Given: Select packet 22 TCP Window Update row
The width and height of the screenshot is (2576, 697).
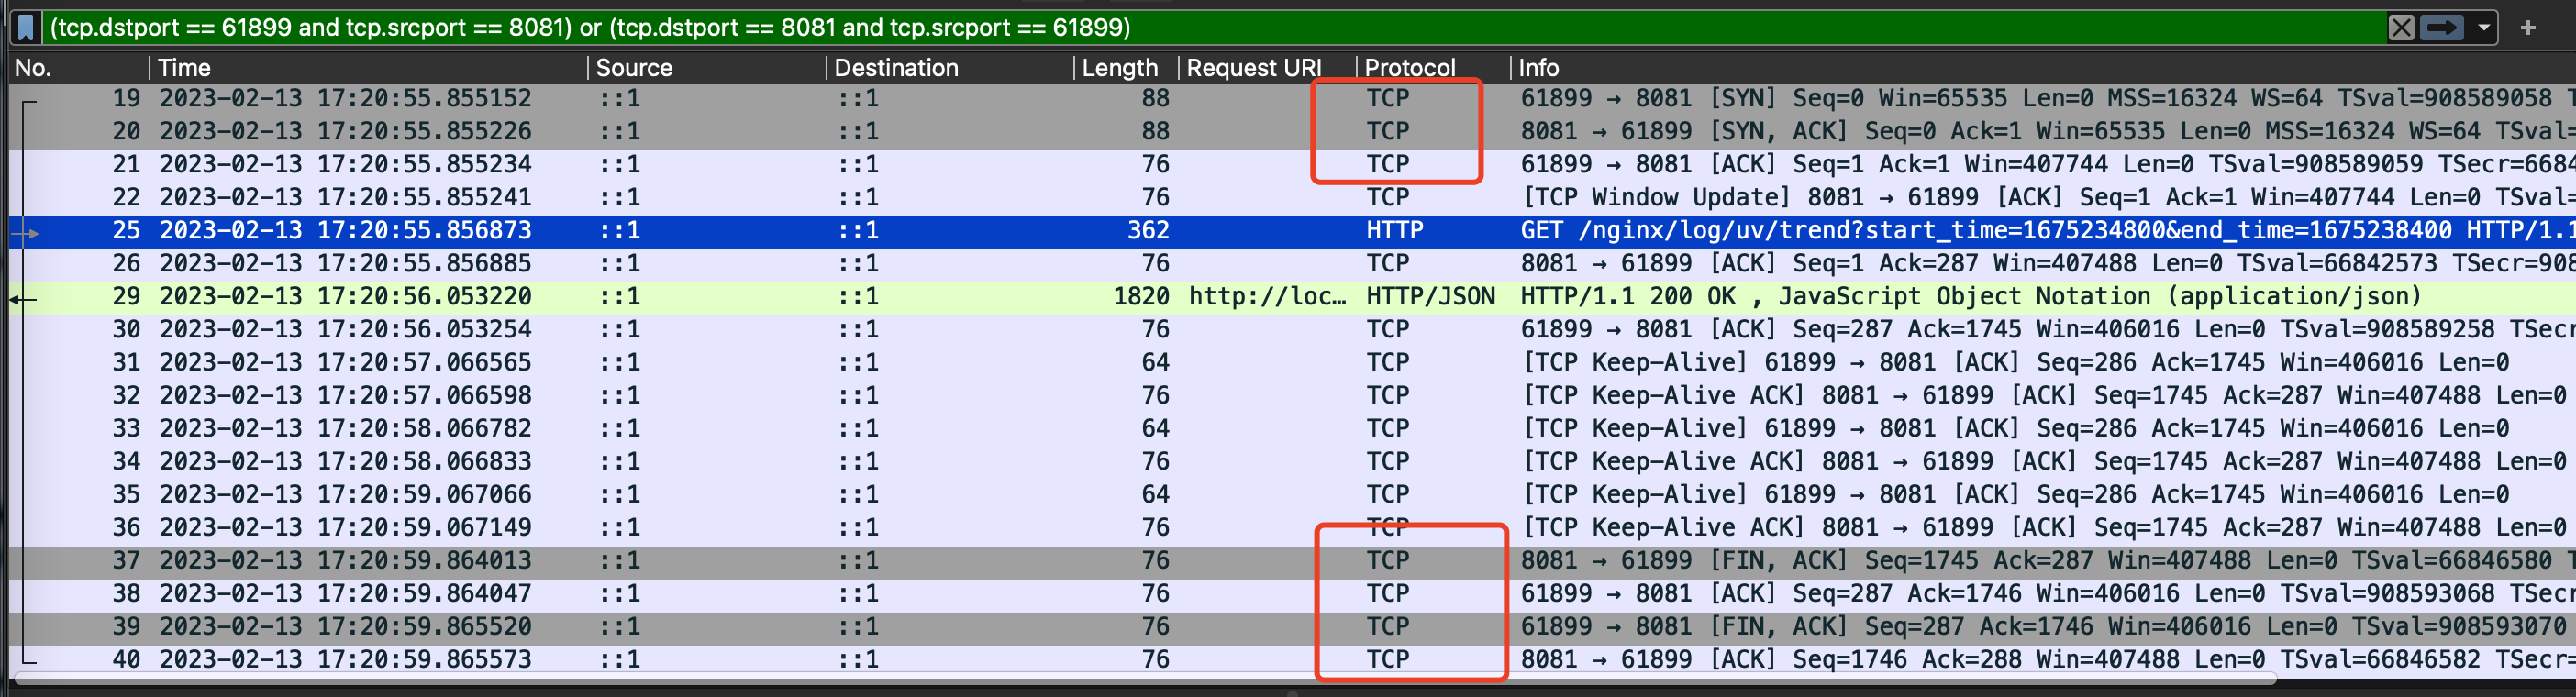Looking at the screenshot, I should pyautogui.click(x=1292, y=197).
